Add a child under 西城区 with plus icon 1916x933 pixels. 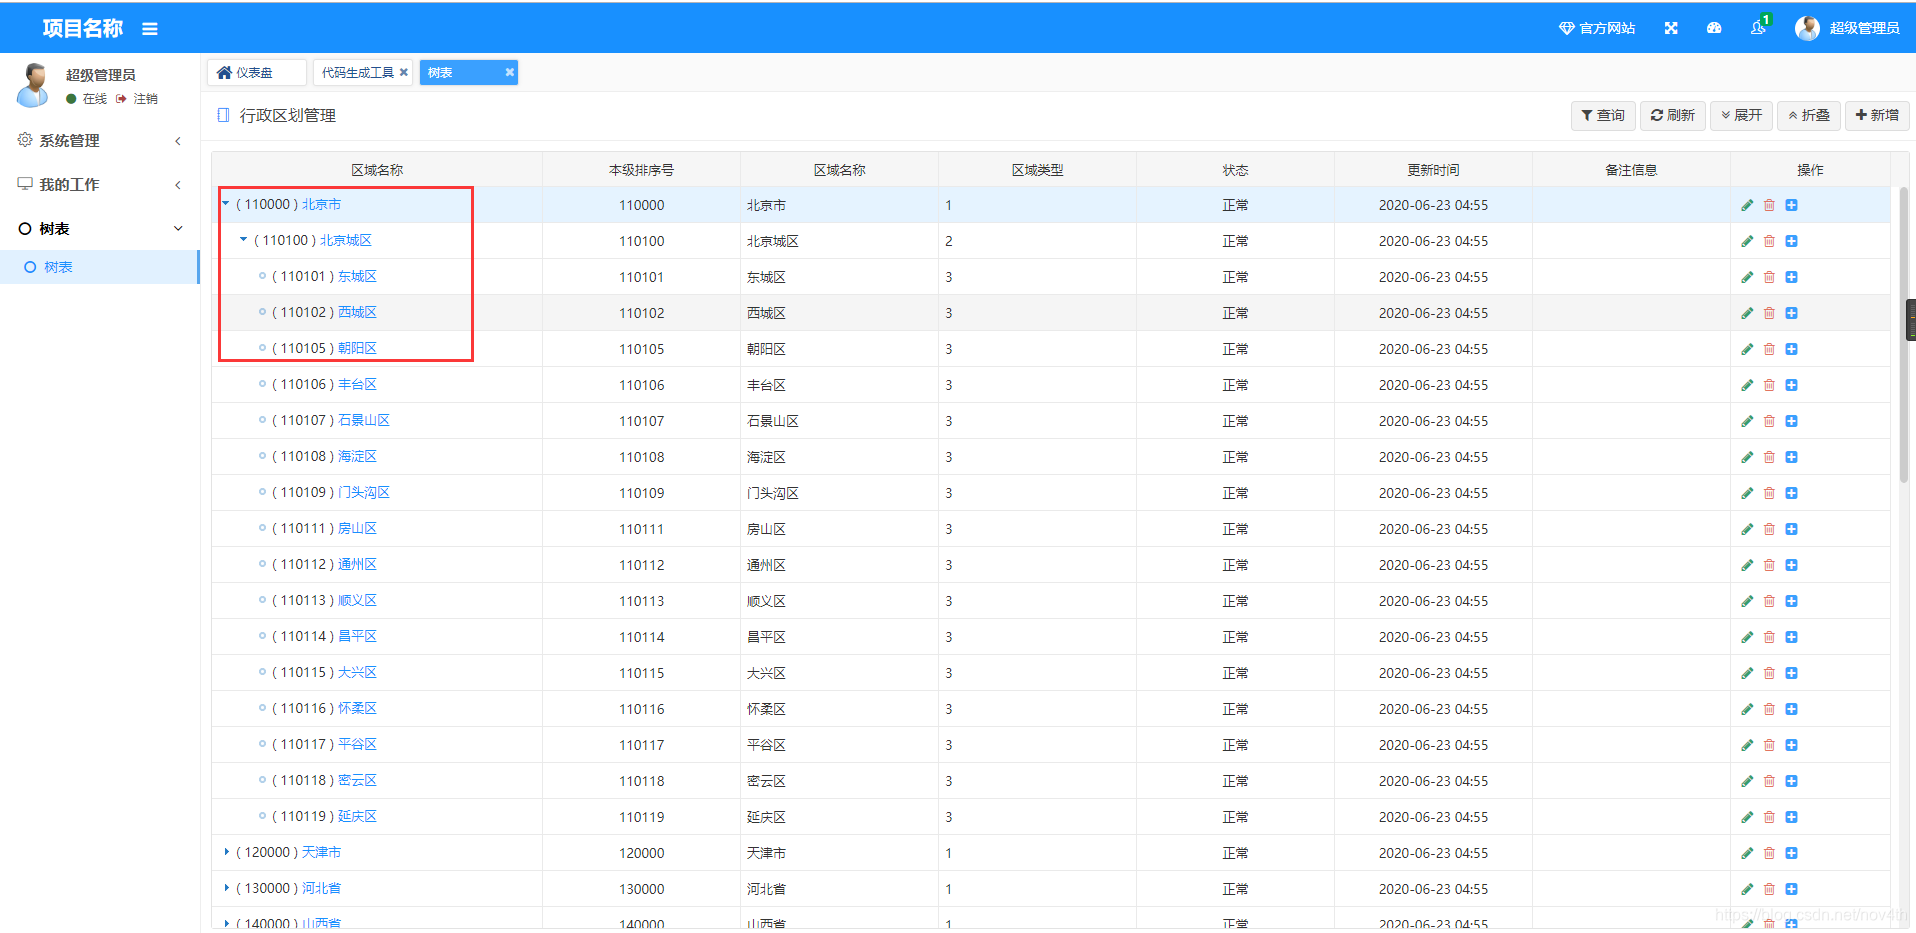click(1791, 313)
